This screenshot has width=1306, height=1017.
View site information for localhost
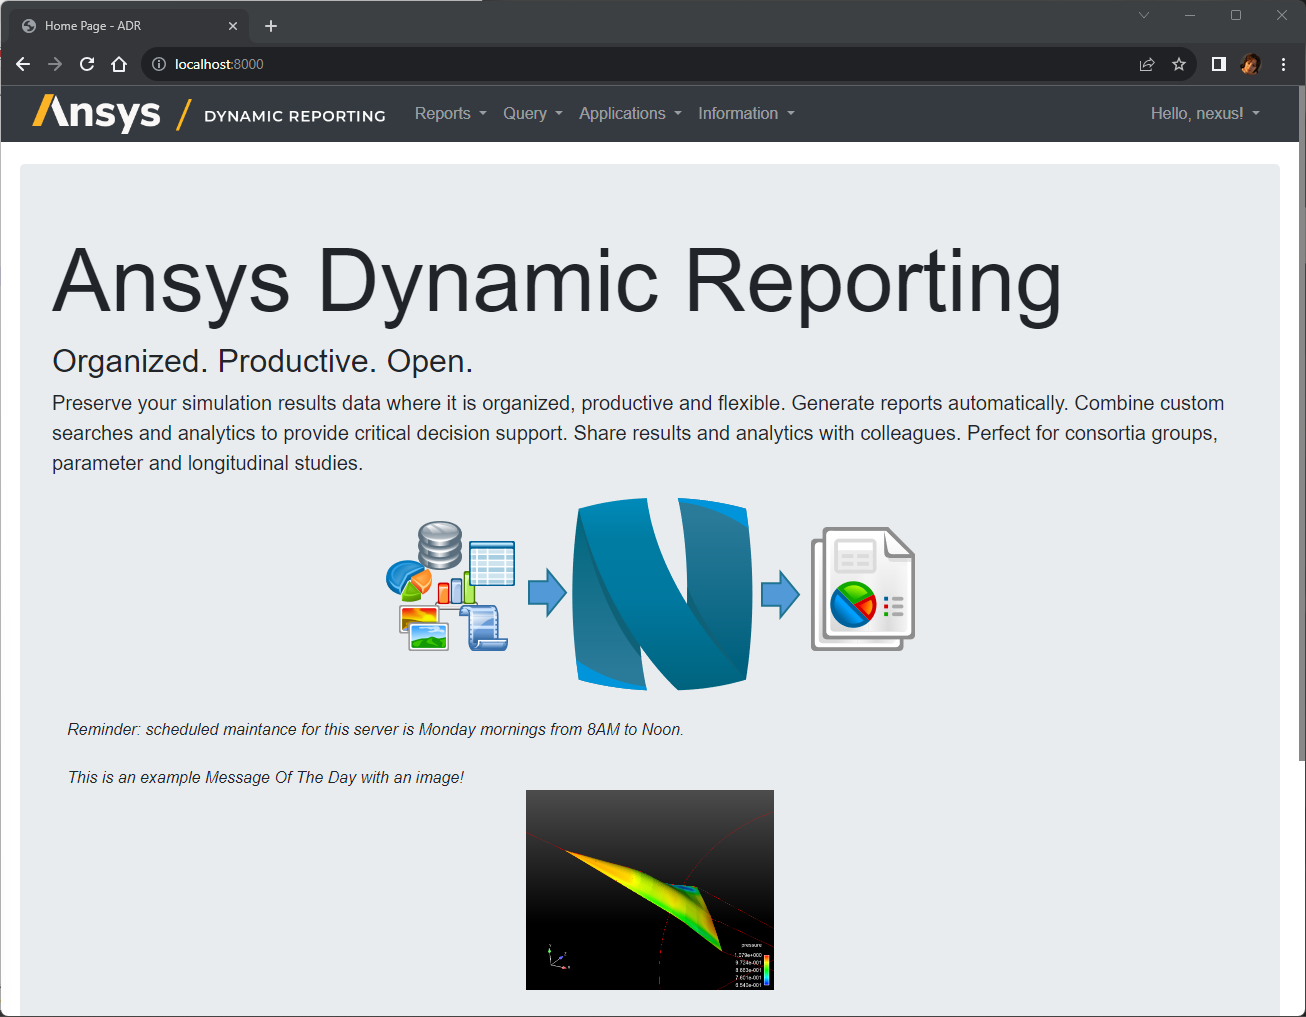158,64
